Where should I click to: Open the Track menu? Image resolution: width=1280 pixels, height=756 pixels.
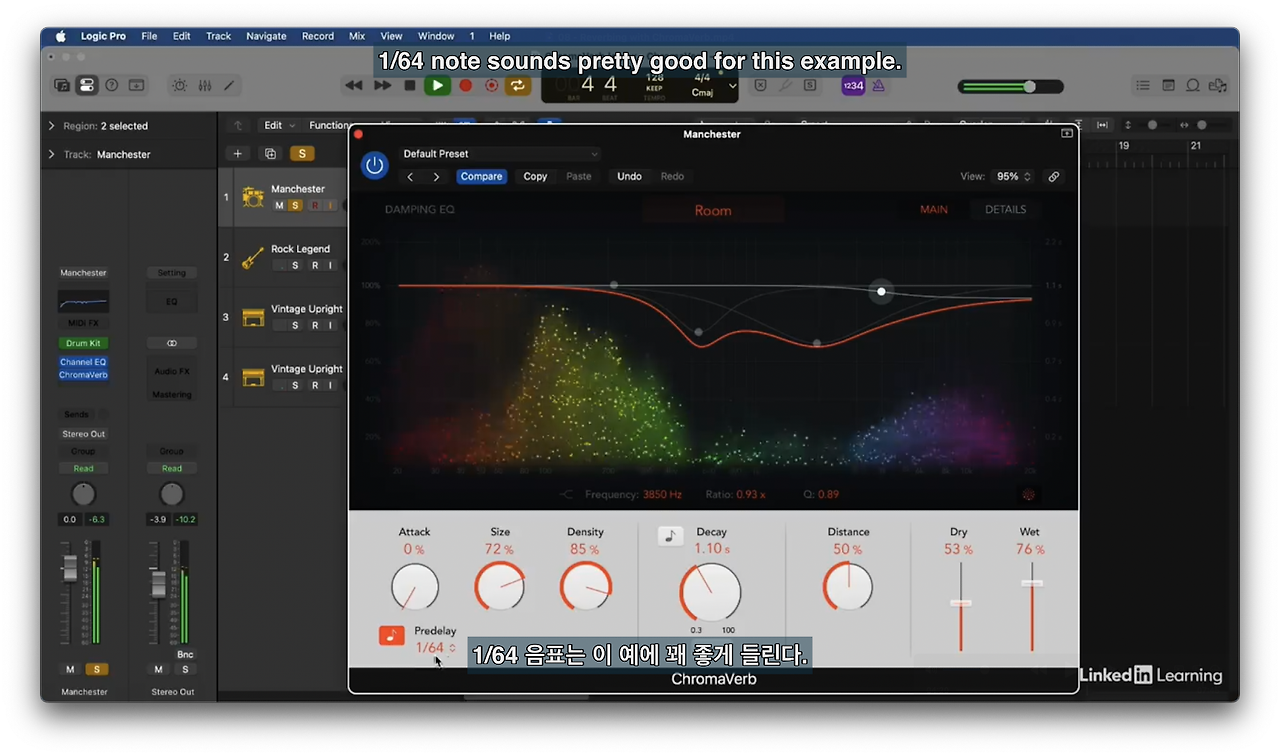(x=218, y=36)
